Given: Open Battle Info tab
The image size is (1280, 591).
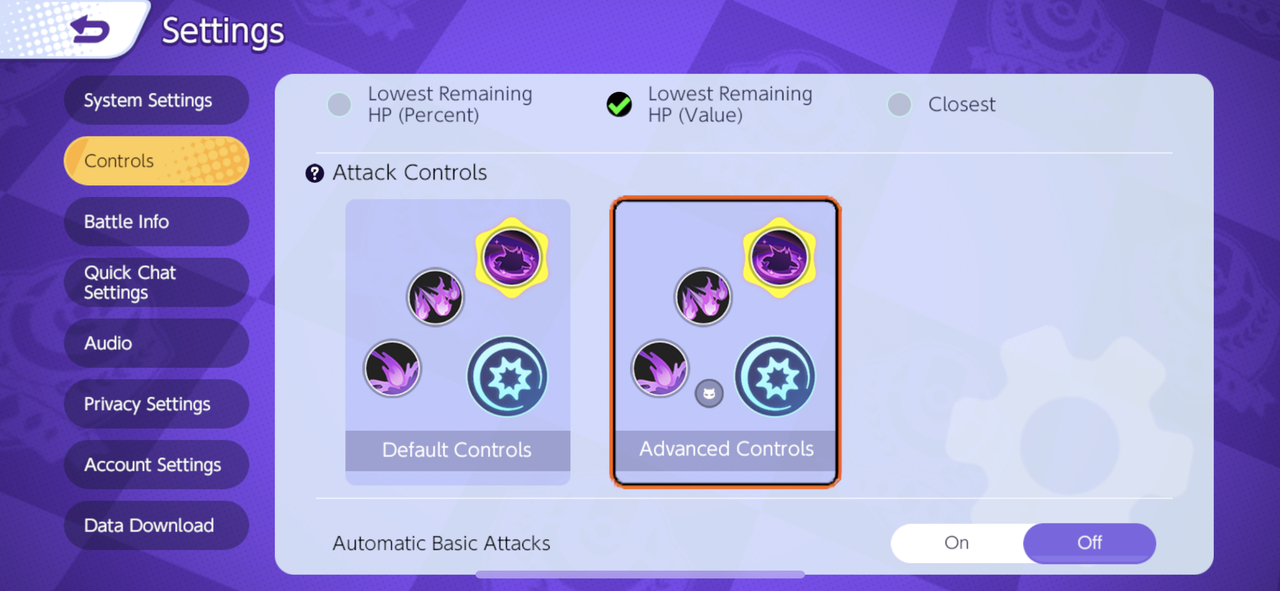Looking at the screenshot, I should click(x=156, y=222).
